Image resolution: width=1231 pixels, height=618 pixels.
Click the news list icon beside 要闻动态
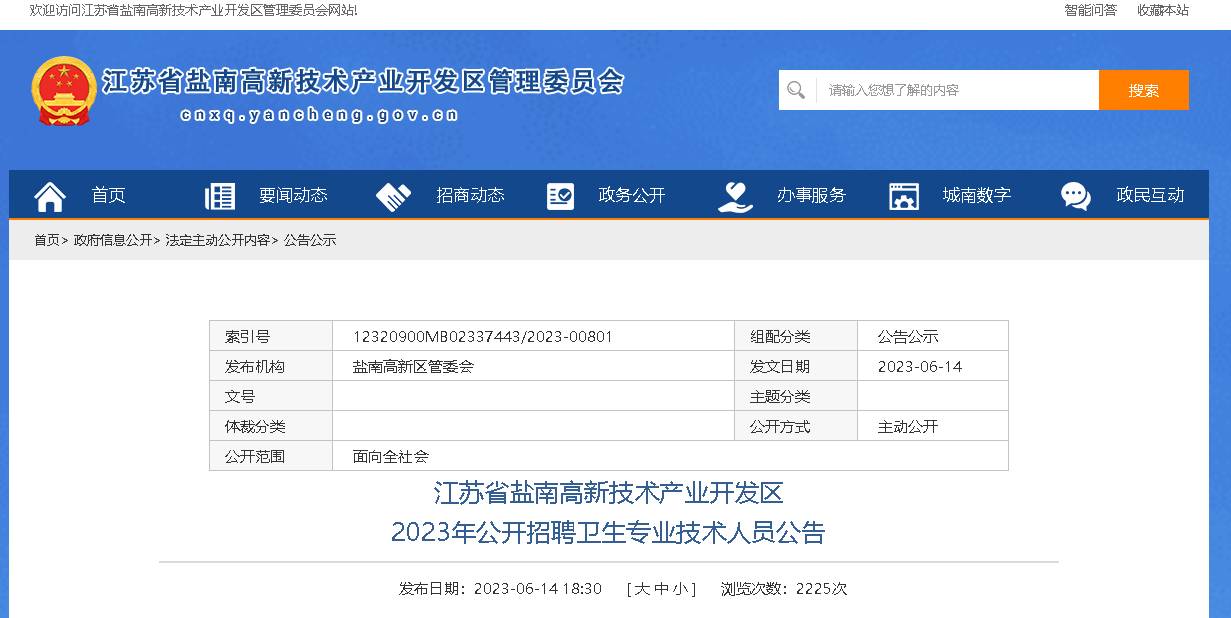coord(220,196)
